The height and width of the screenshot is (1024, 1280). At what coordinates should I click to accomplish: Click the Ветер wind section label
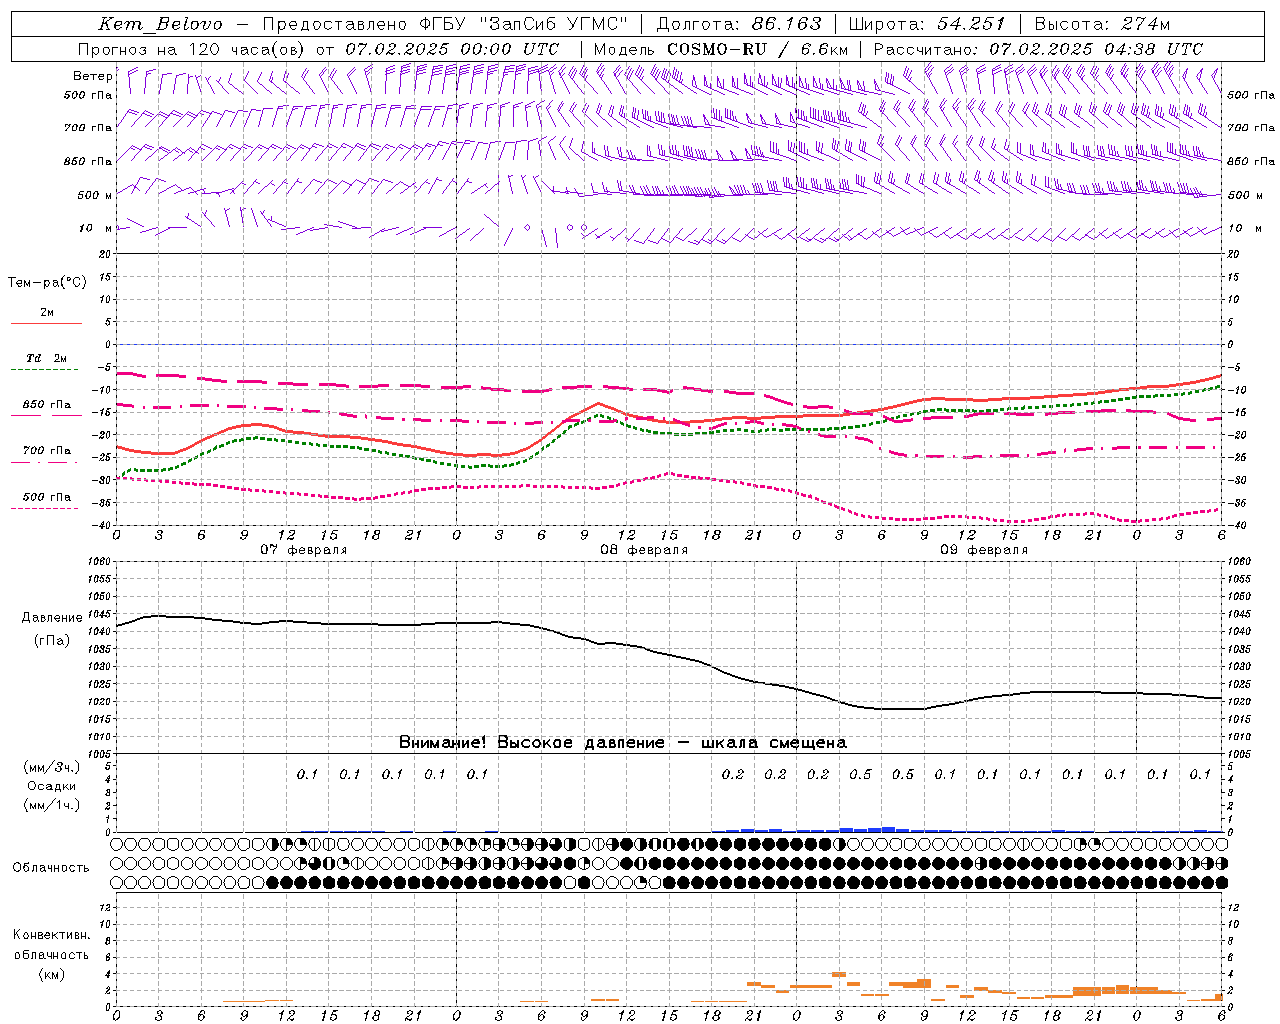coord(92,76)
